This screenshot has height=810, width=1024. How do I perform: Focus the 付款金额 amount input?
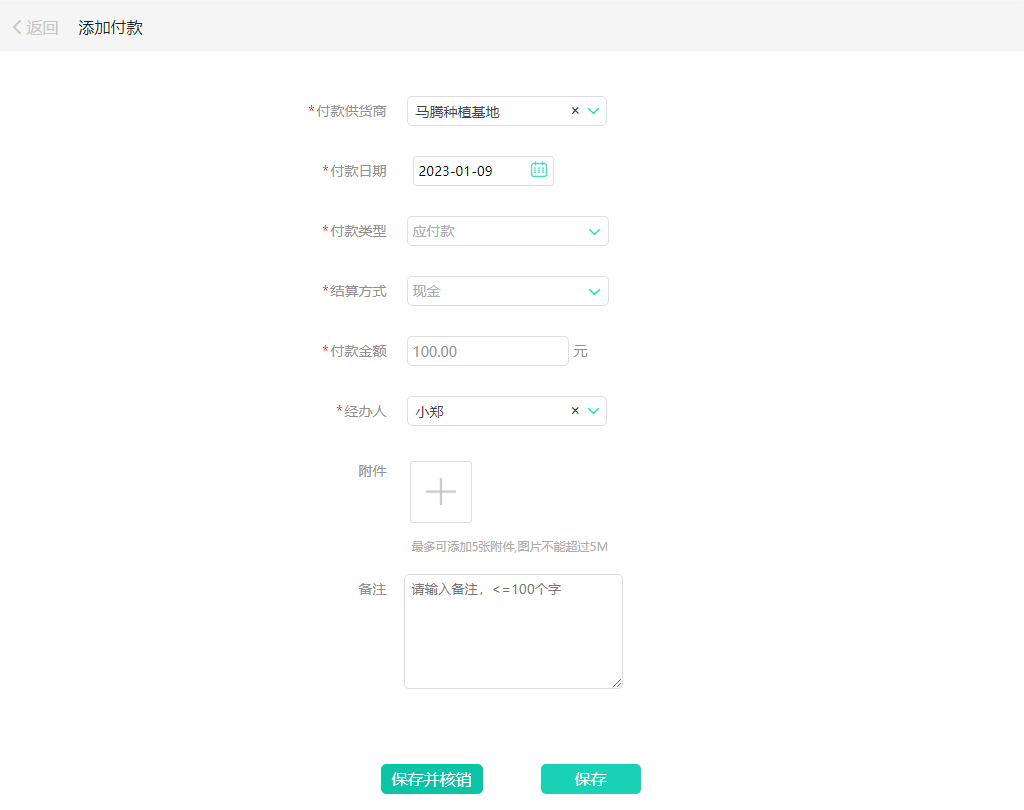tap(487, 351)
